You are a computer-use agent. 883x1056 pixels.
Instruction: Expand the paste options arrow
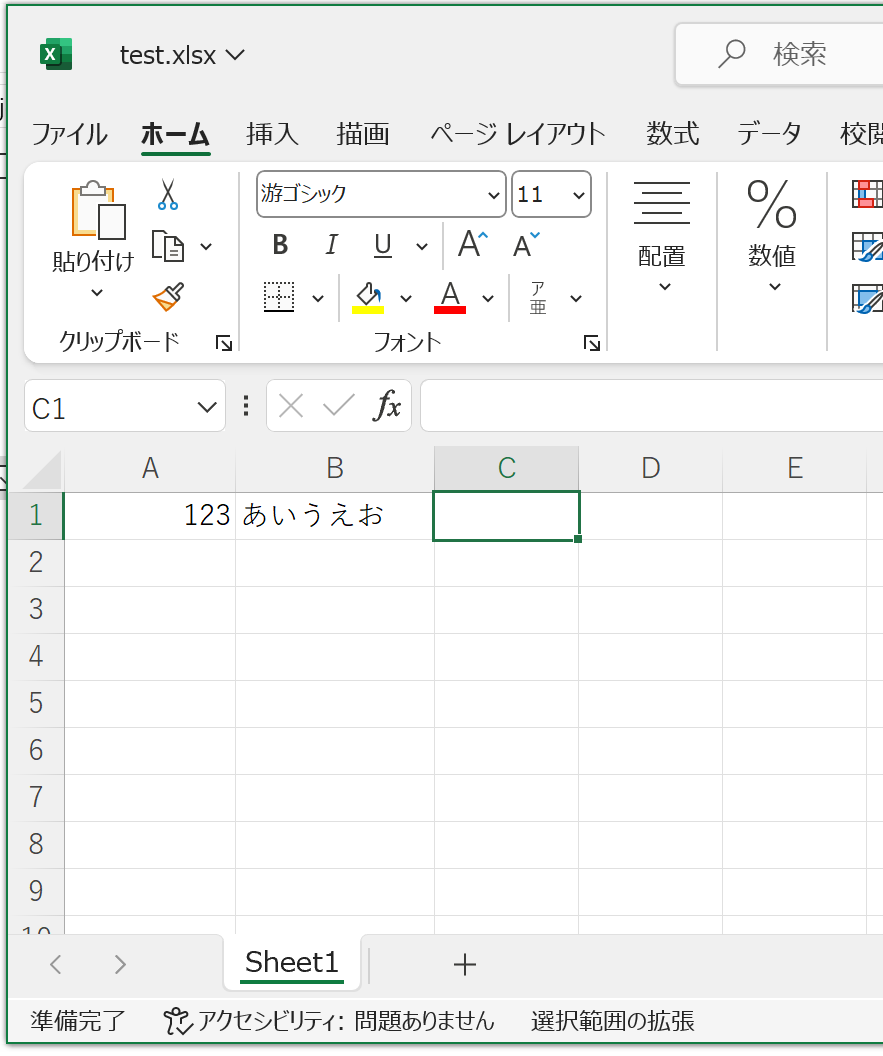(97, 292)
